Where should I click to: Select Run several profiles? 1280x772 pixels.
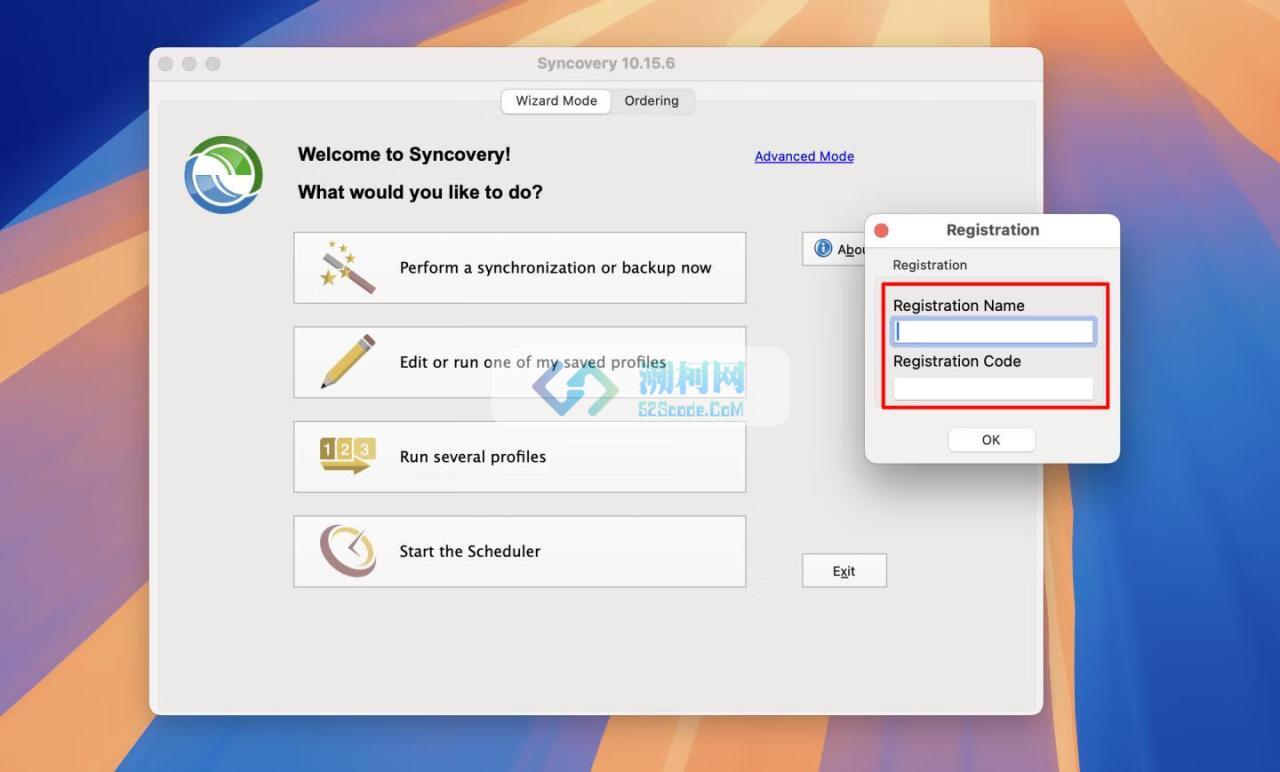pos(520,456)
